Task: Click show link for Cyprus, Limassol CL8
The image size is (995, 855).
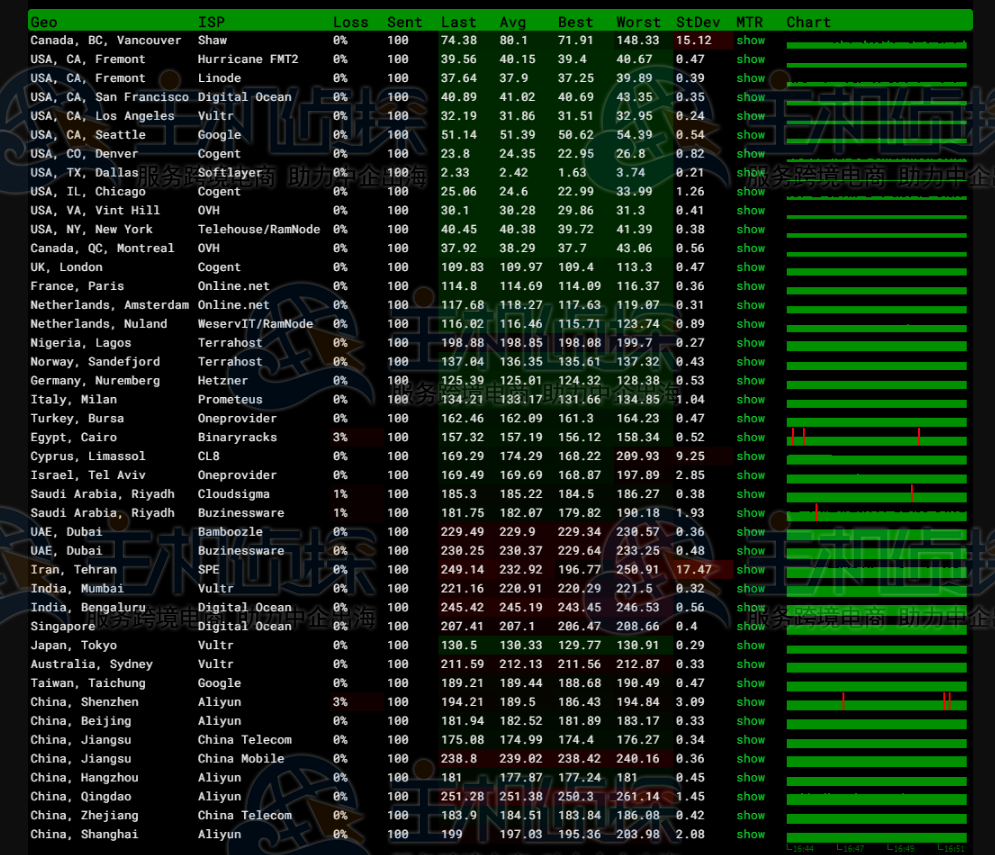Action: pyautogui.click(x=750, y=457)
